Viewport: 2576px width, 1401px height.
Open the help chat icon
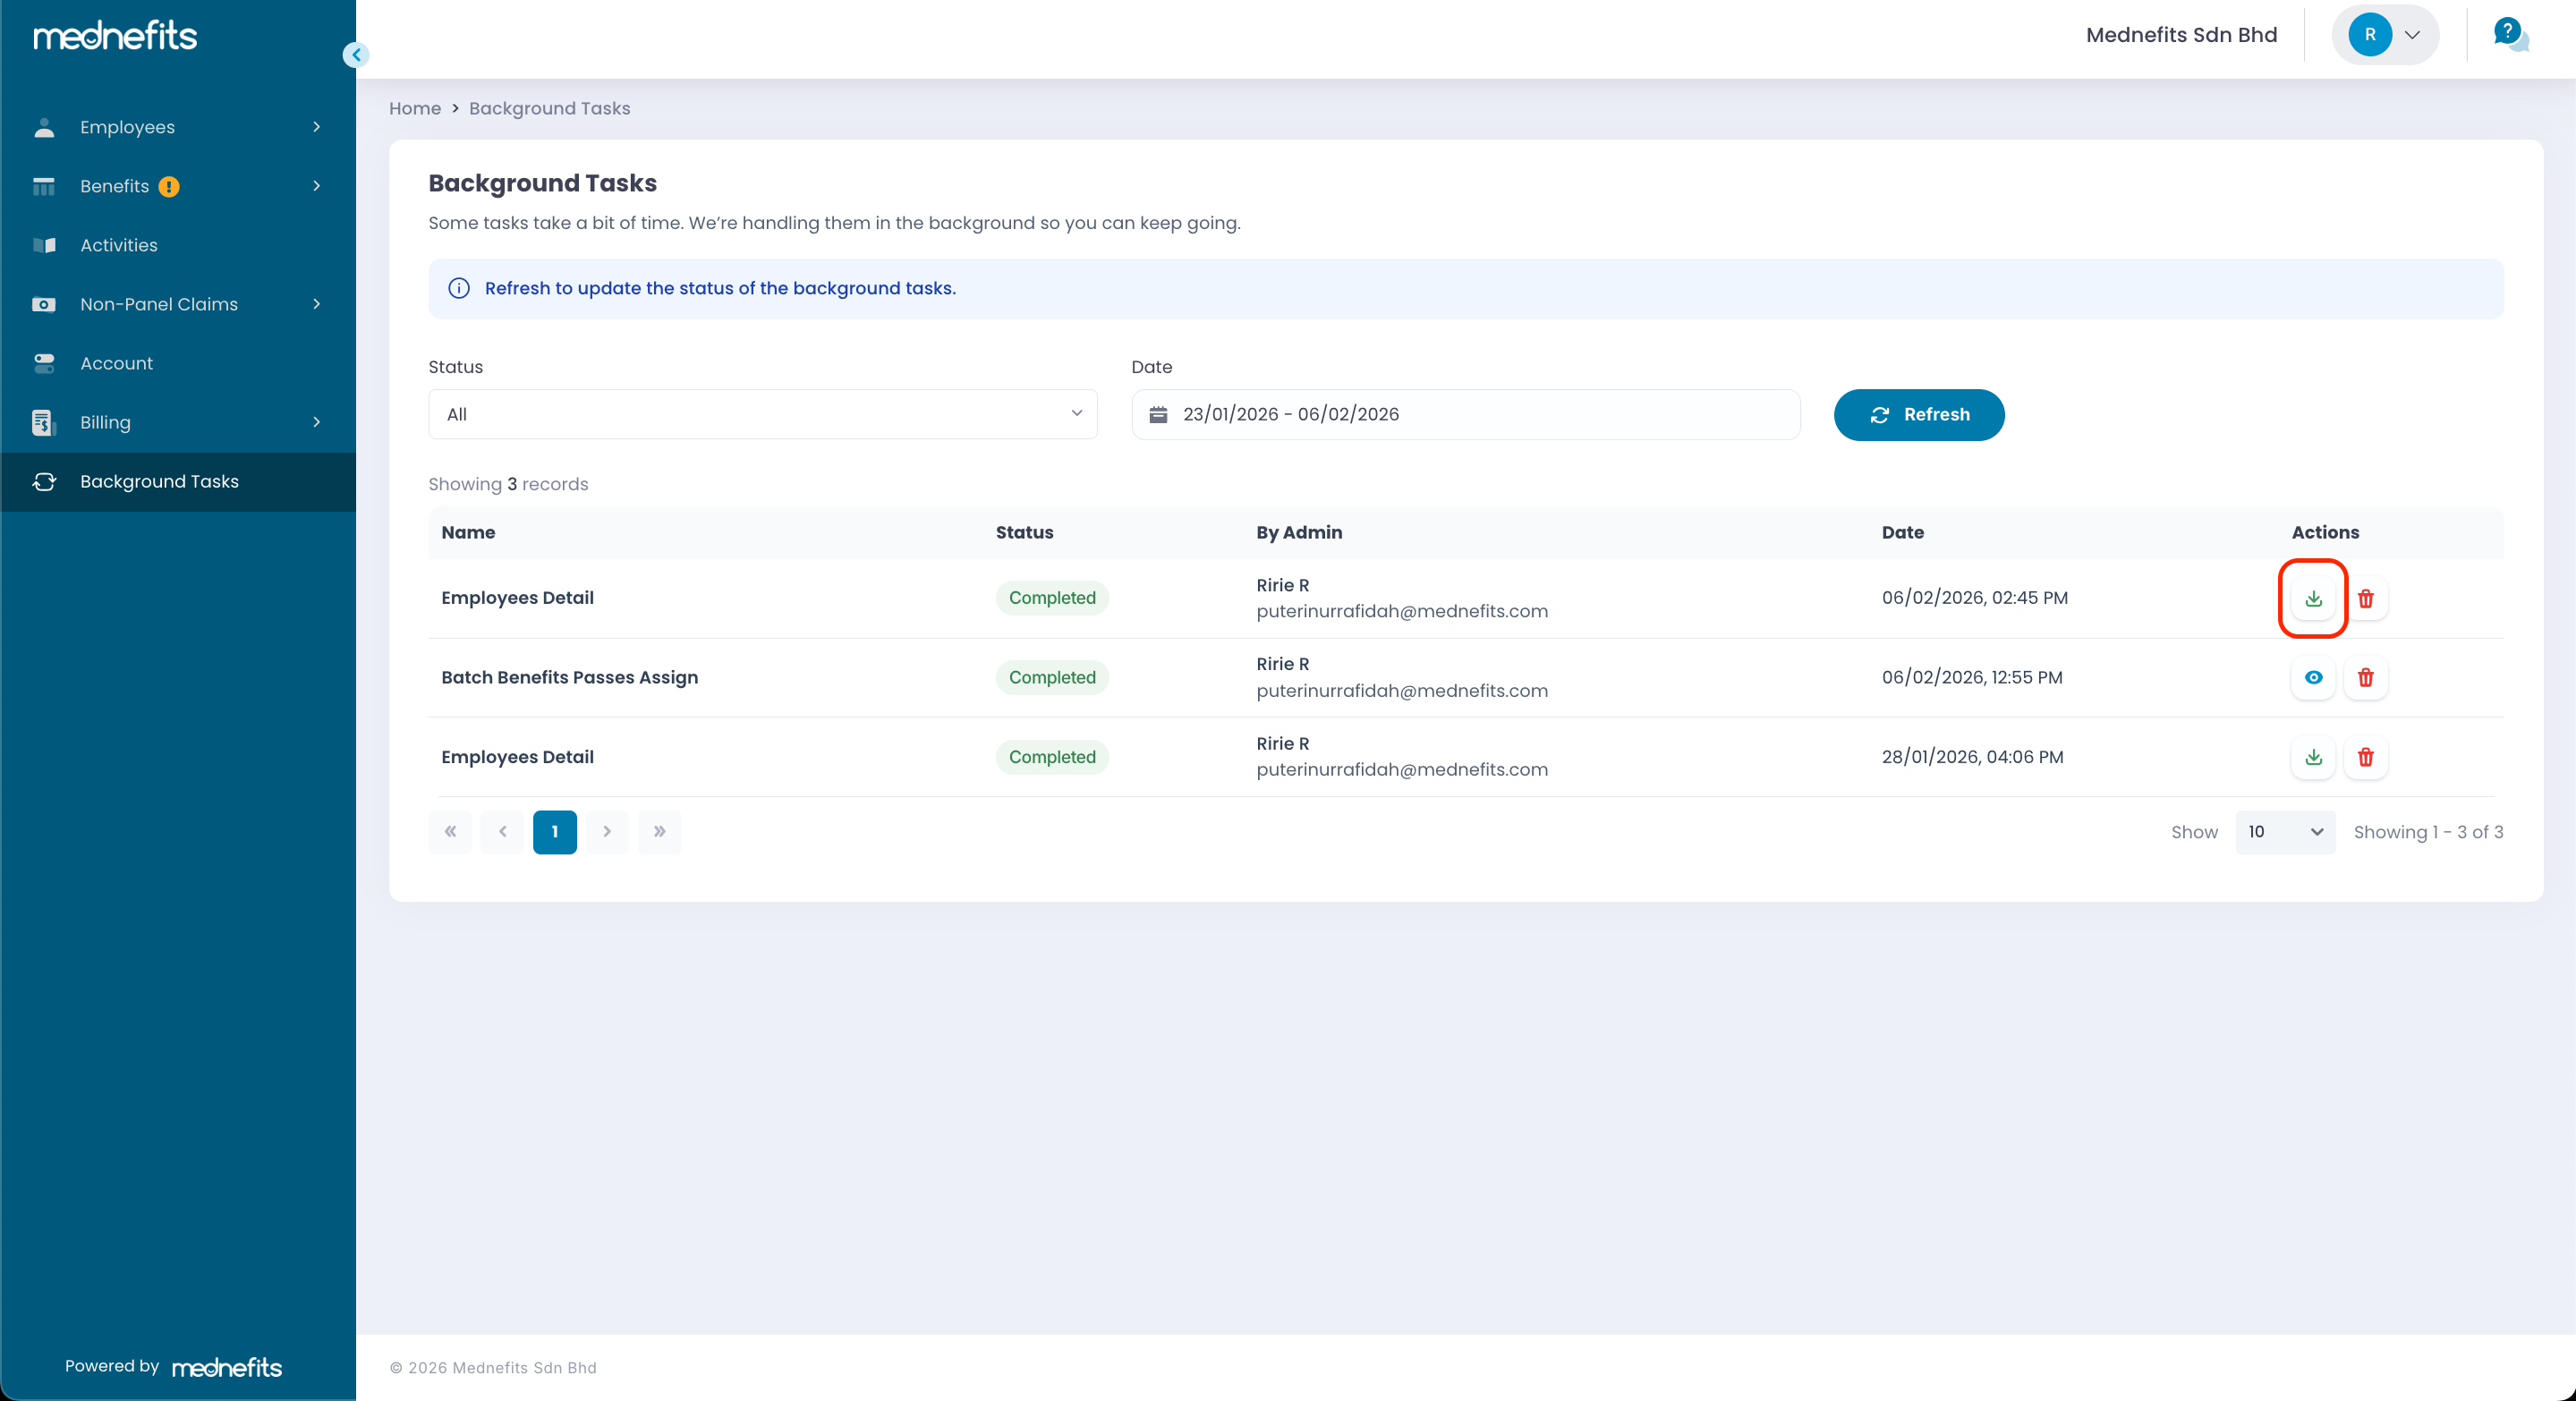click(2509, 35)
